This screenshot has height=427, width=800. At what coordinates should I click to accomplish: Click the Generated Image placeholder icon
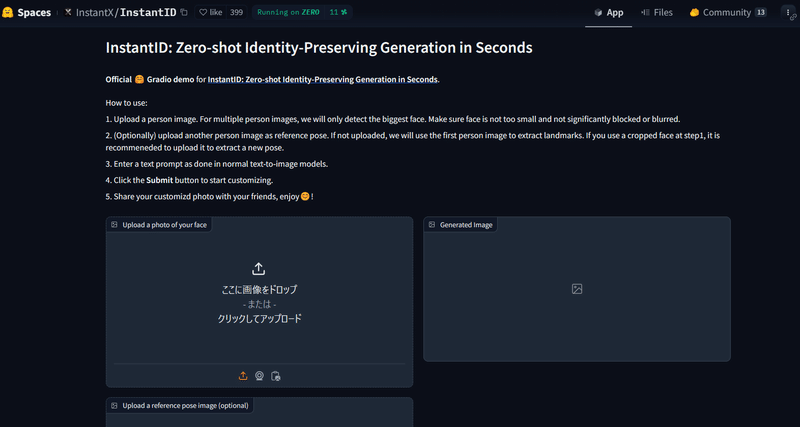[x=577, y=289]
